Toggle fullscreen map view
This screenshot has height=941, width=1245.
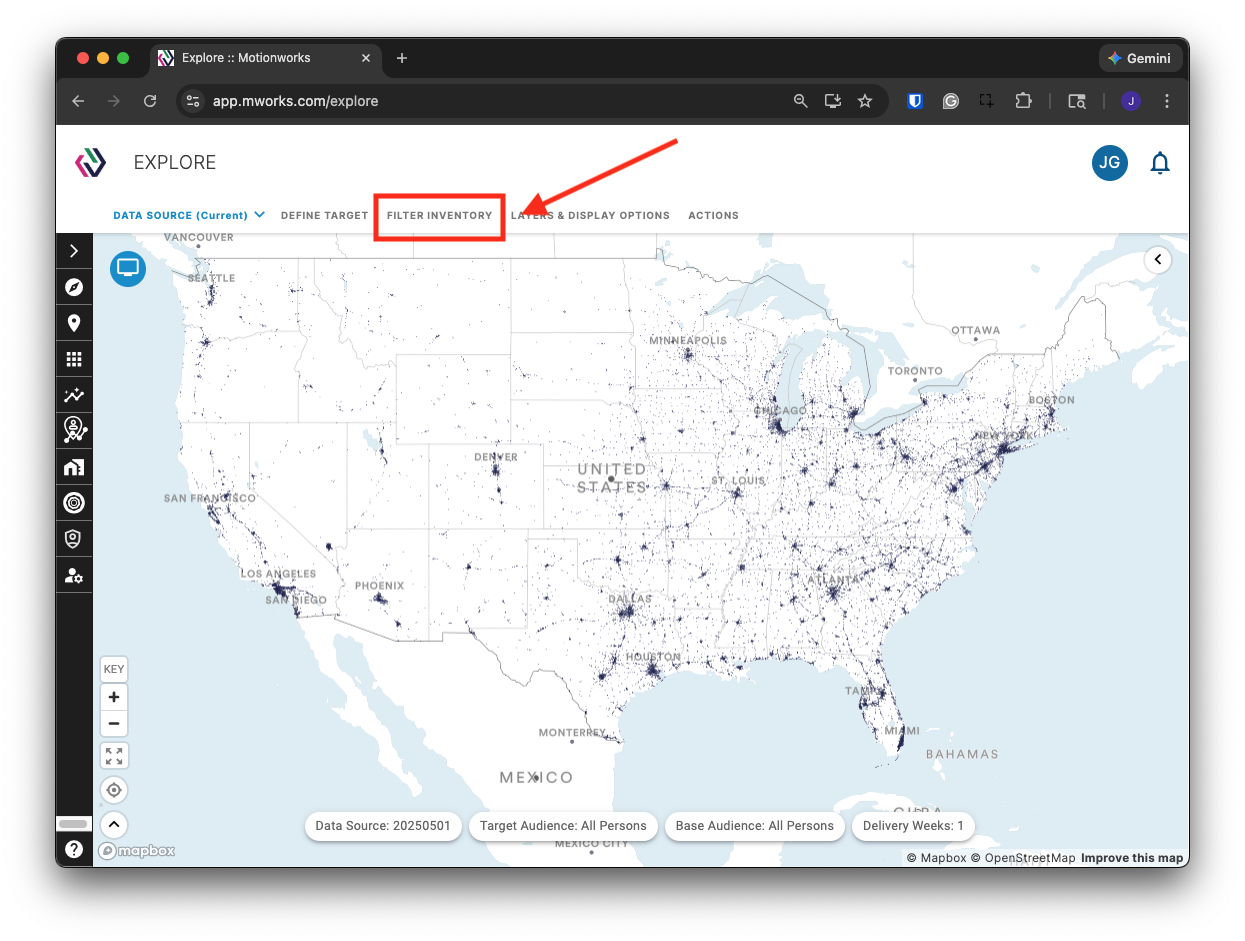(x=114, y=756)
